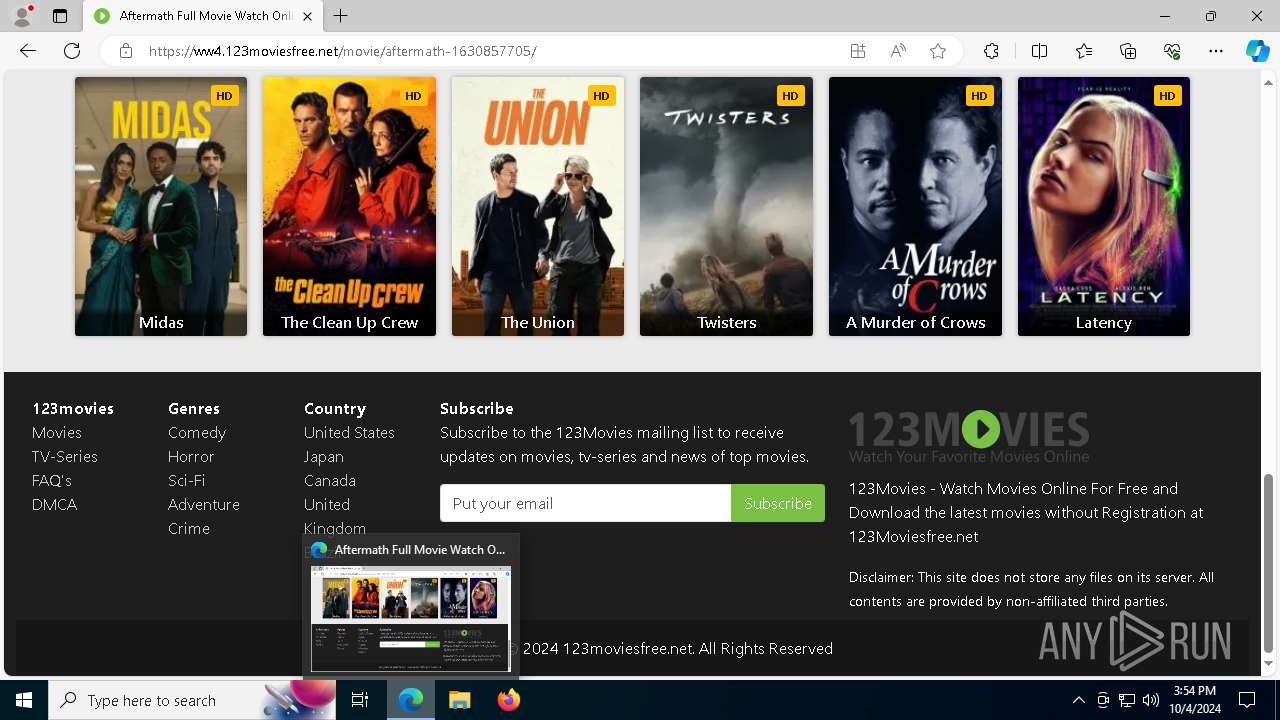Browse the Horror genre
Viewport: 1280px width, 720px height.
191,456
